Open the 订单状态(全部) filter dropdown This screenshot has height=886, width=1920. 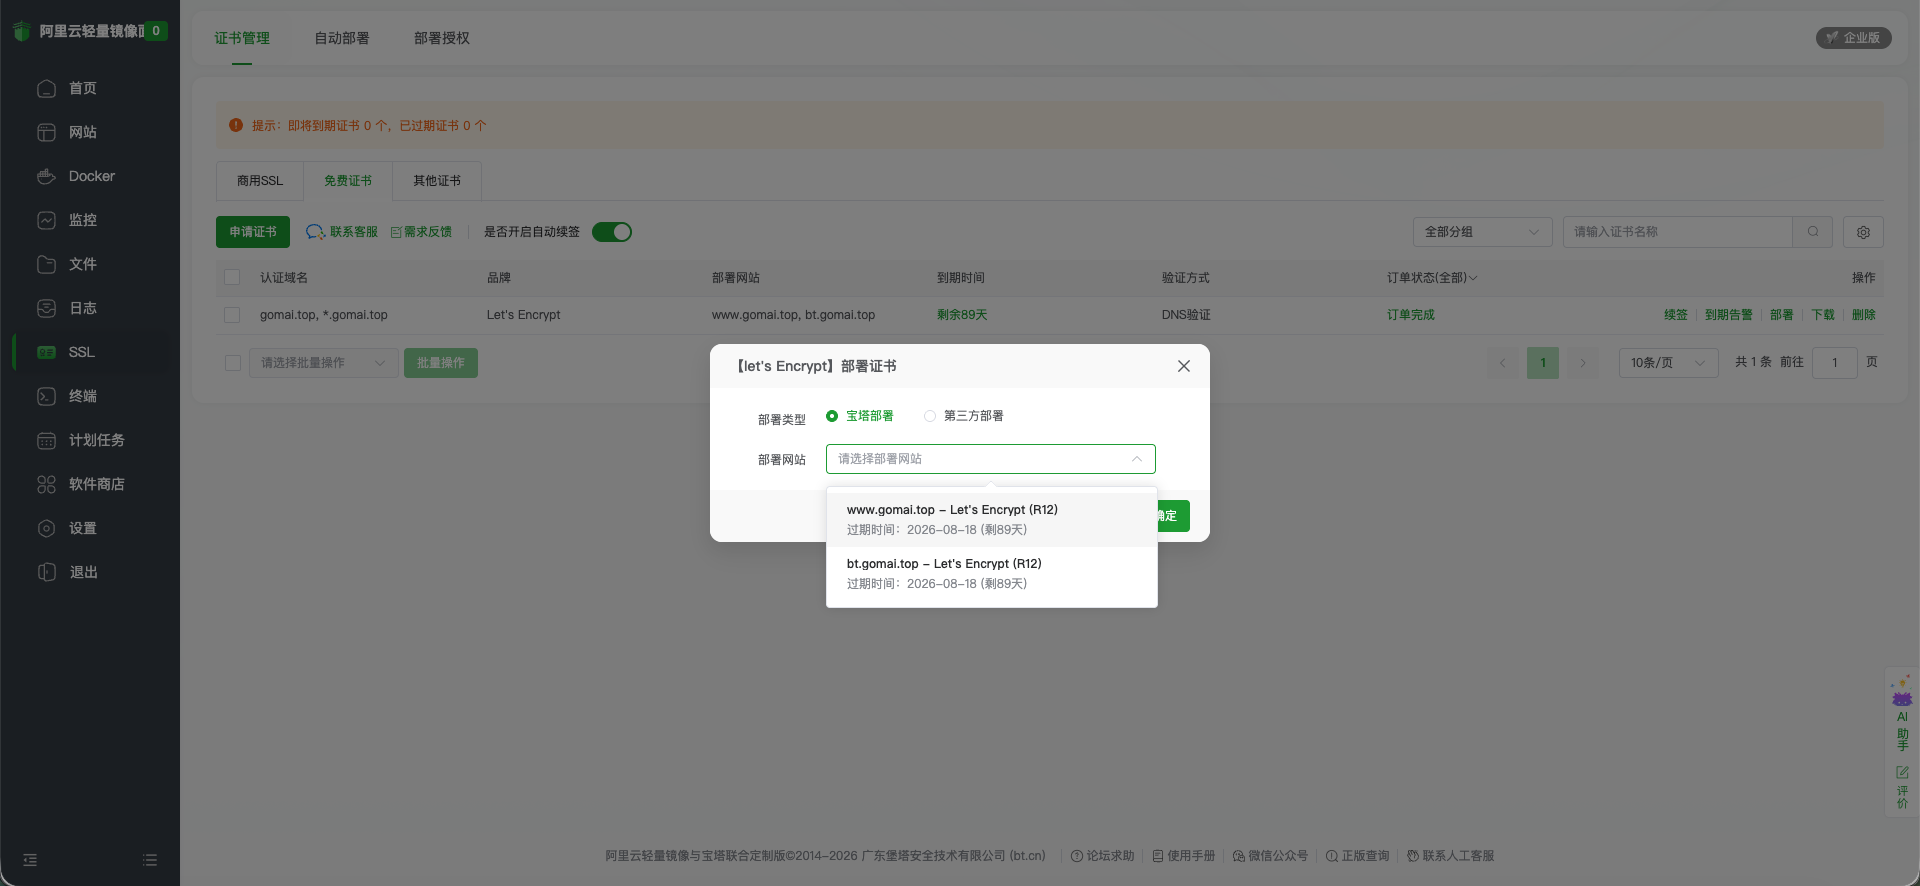(x=1431, y=278)
